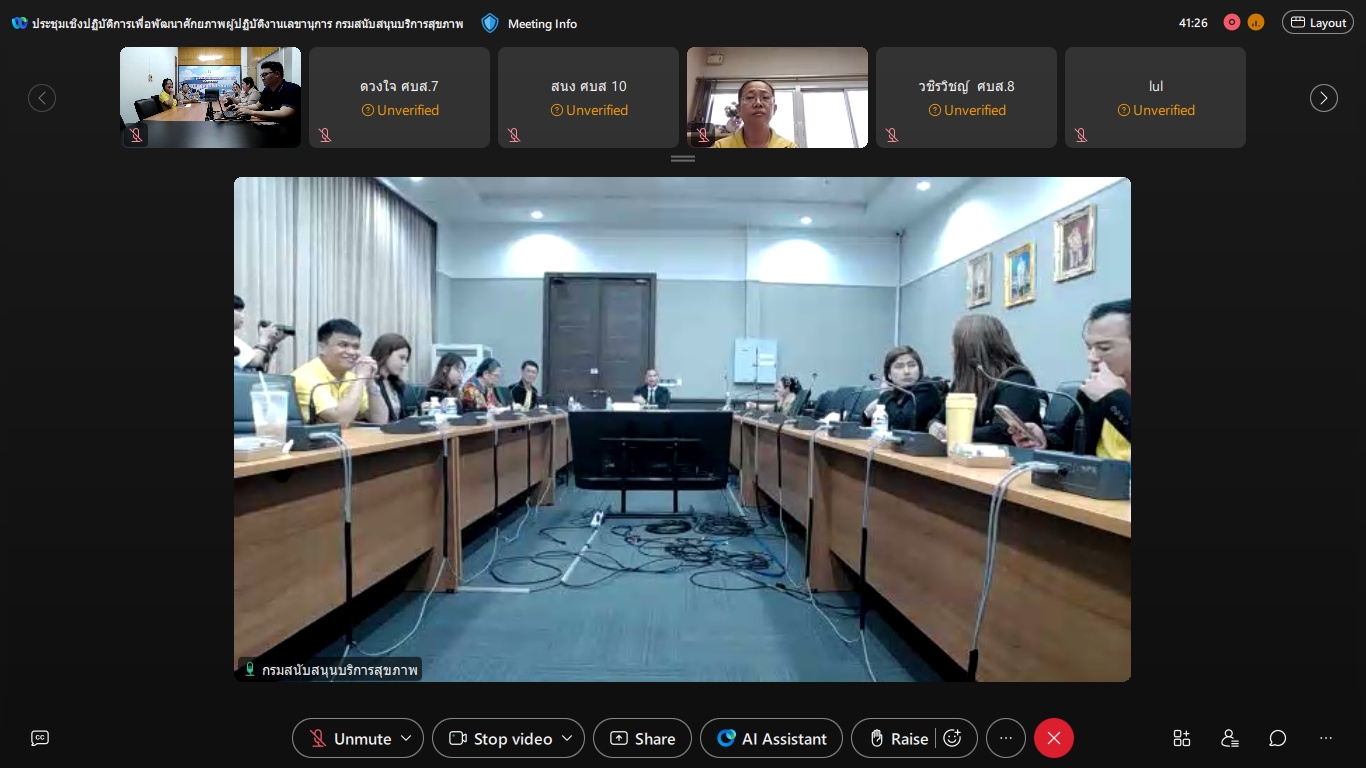Expand the video options arrow beside Stop video
Viewport: 1366px width, 768px height.
pyautogui.click(x=567, y=738)
